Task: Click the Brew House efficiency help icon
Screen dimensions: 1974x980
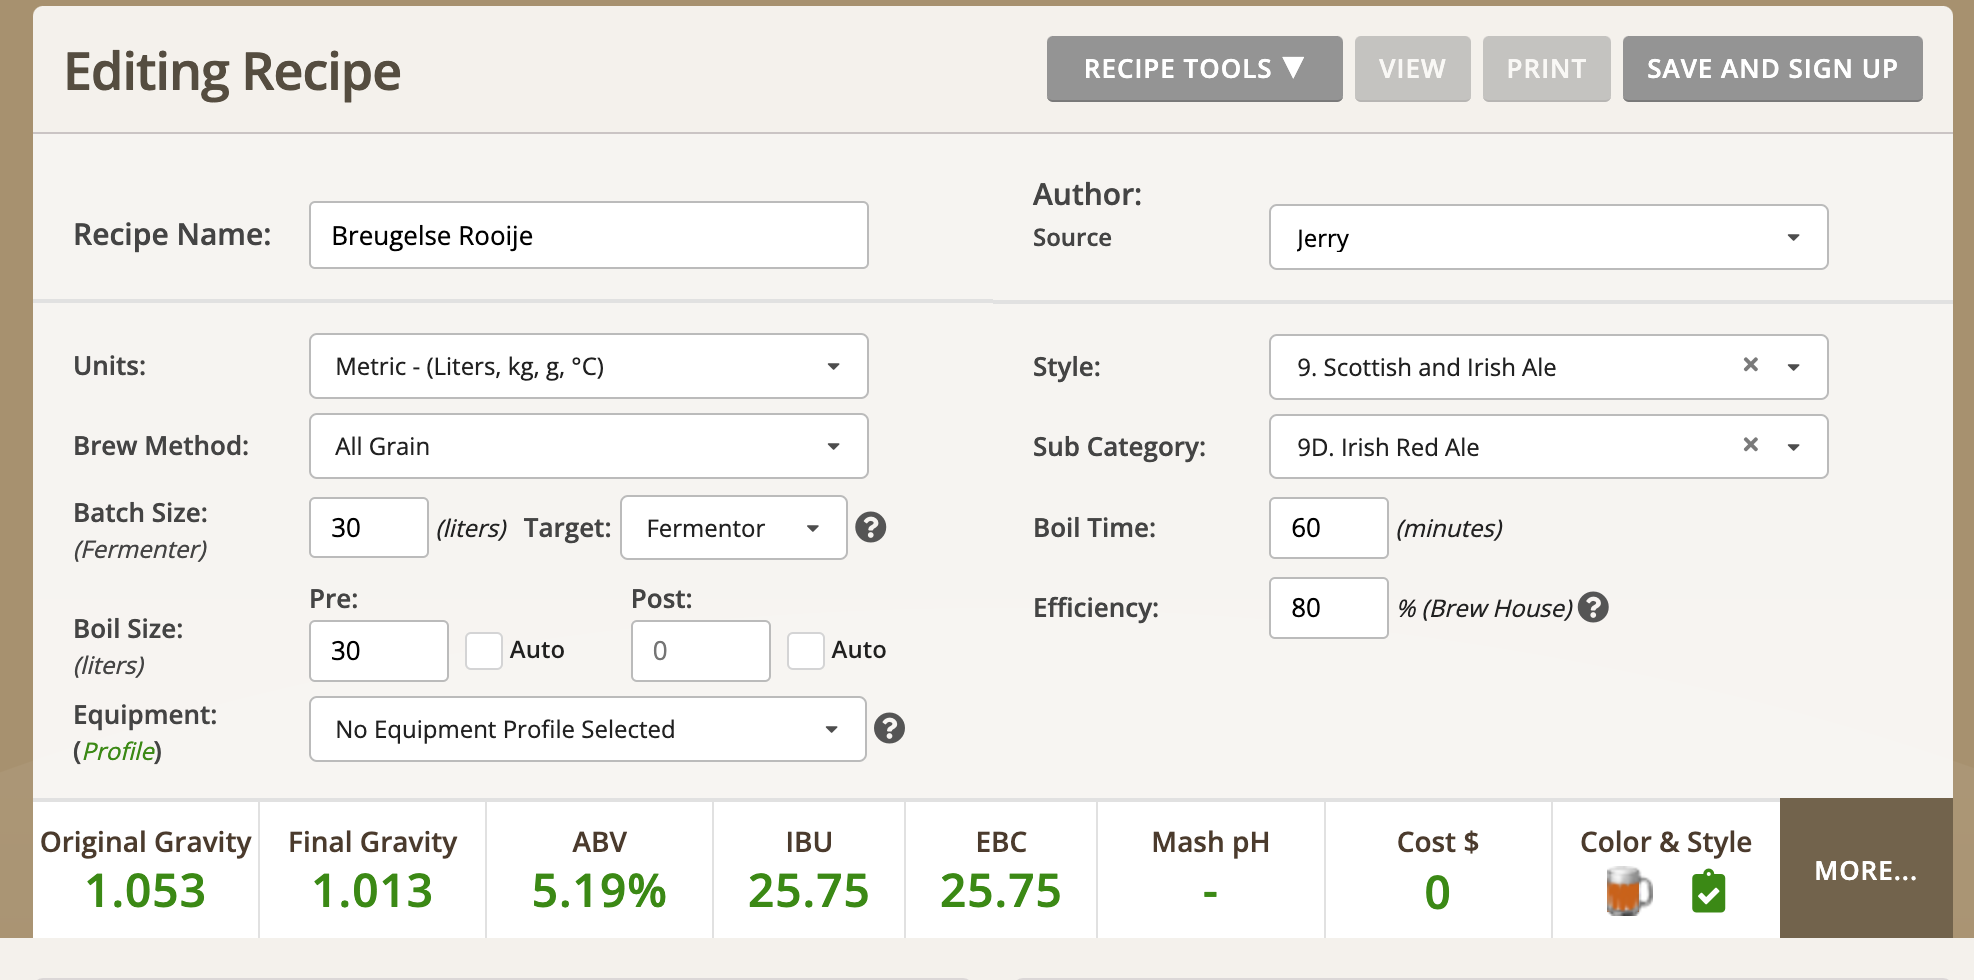Action: tap(1593, 607)
